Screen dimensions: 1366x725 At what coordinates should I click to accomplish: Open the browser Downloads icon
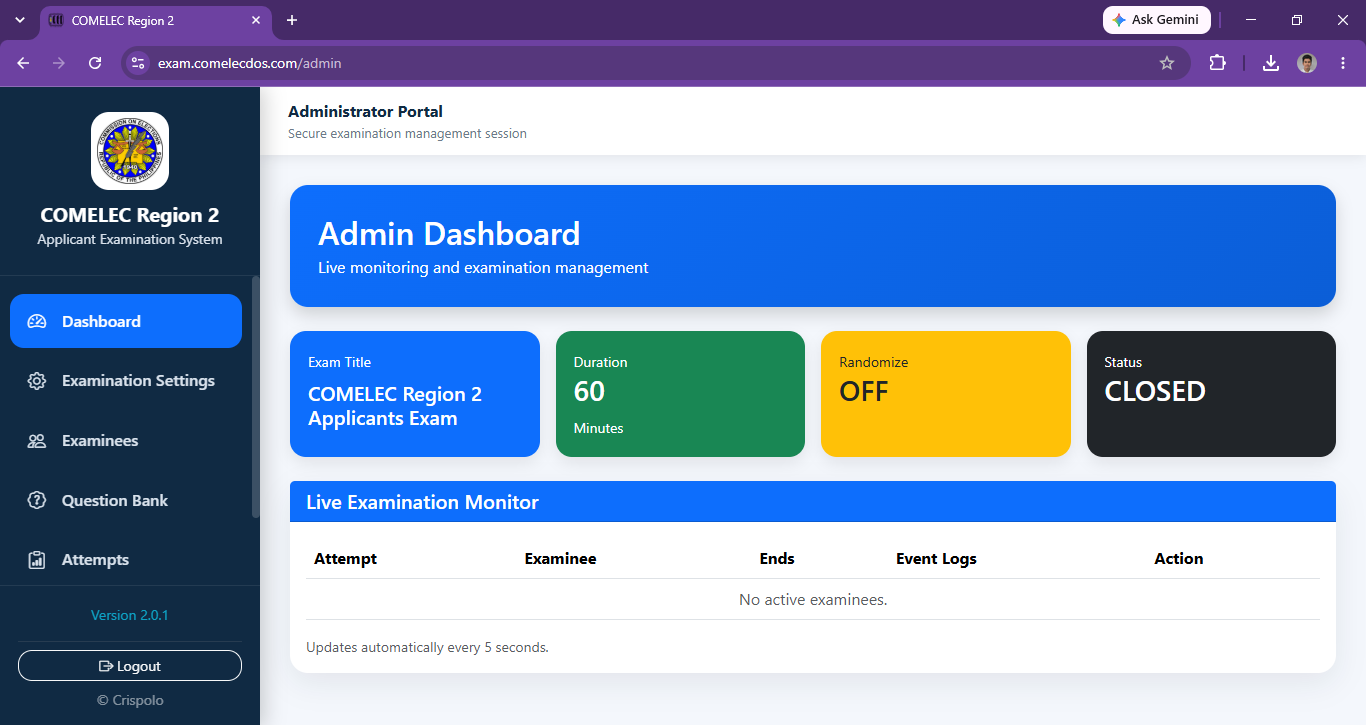[x=1271, y=63]
